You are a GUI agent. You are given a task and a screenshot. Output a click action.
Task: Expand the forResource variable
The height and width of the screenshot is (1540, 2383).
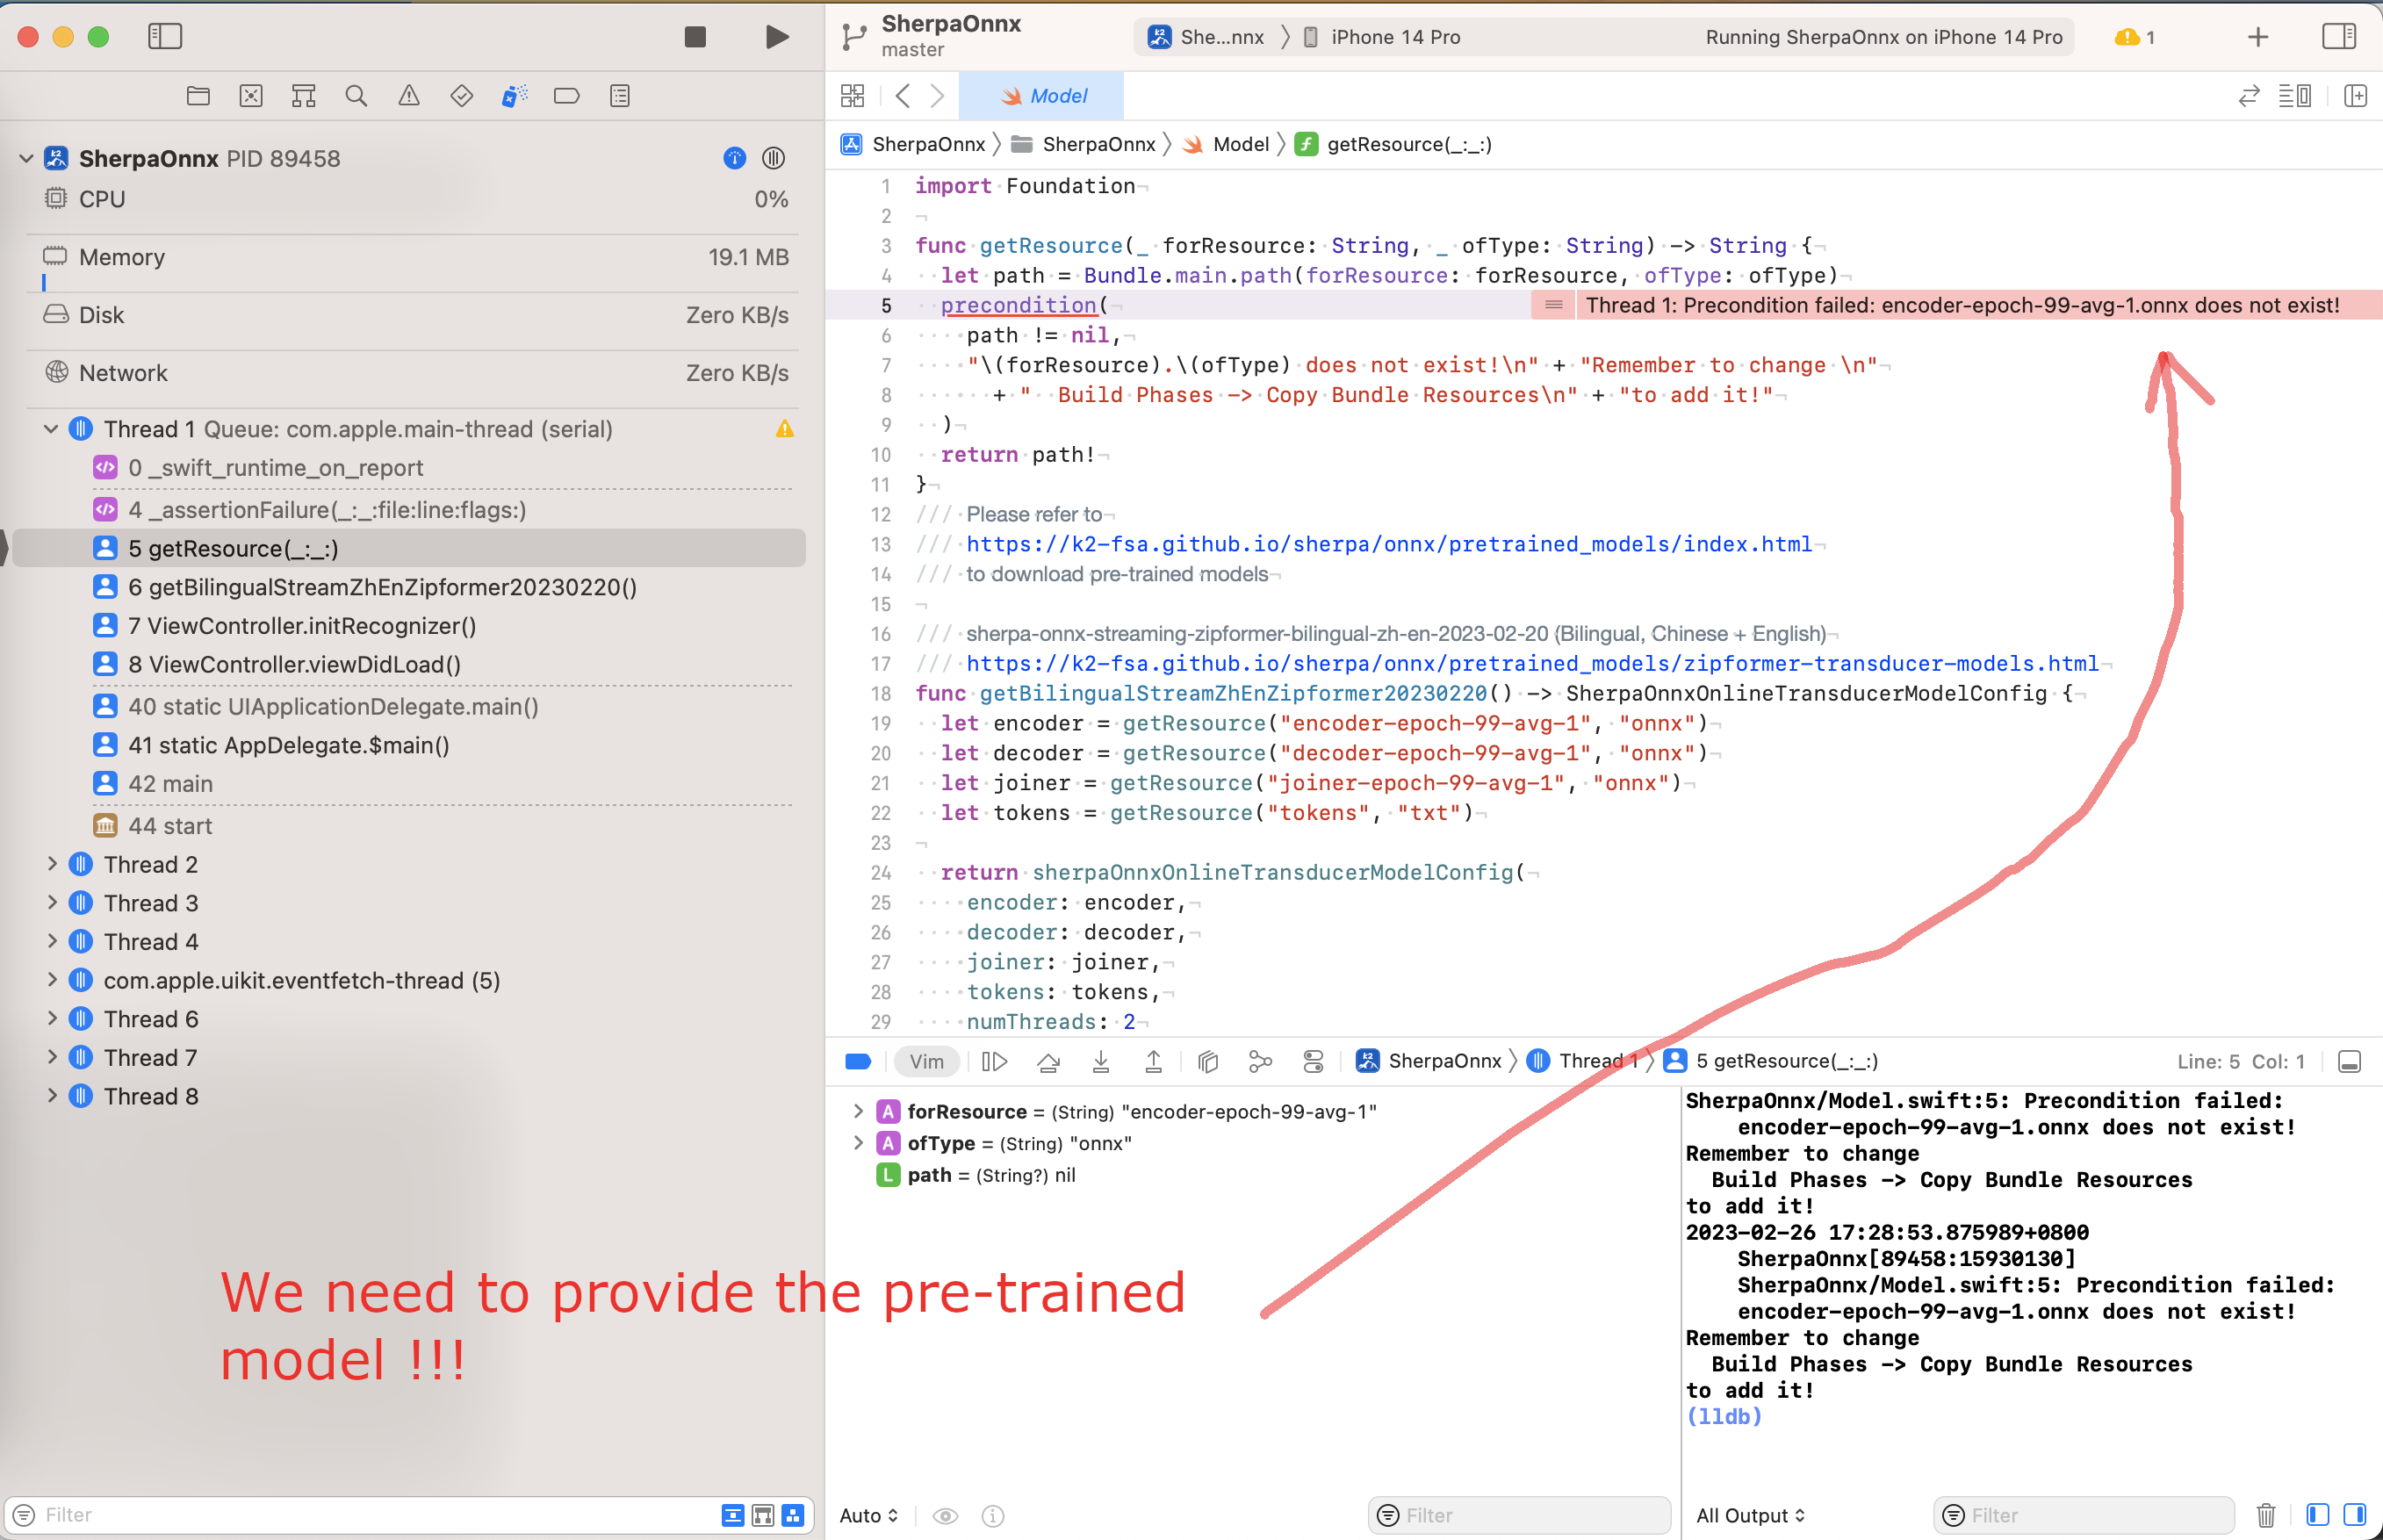(x=857, y=1111)
